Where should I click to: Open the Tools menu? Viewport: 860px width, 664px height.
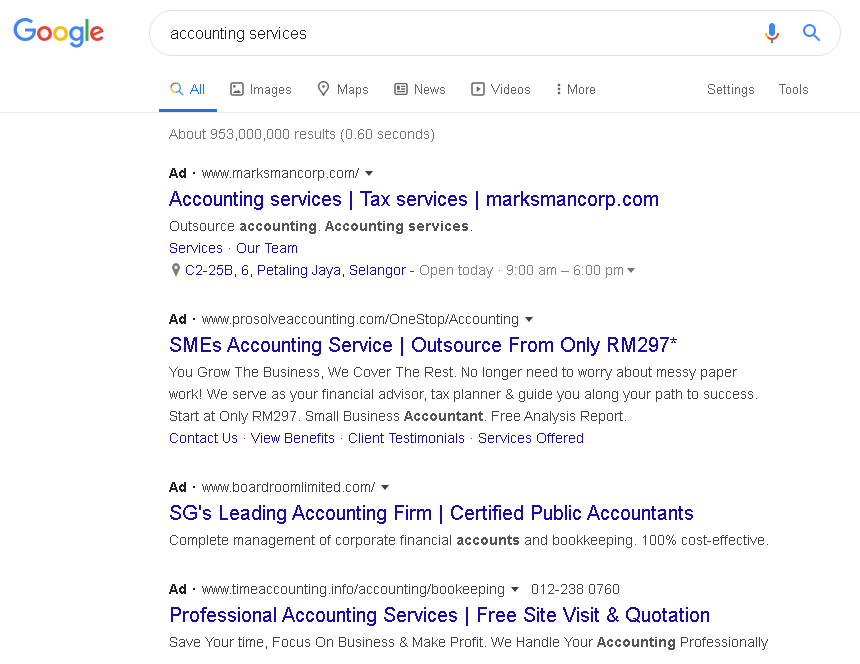click(793, 89)
